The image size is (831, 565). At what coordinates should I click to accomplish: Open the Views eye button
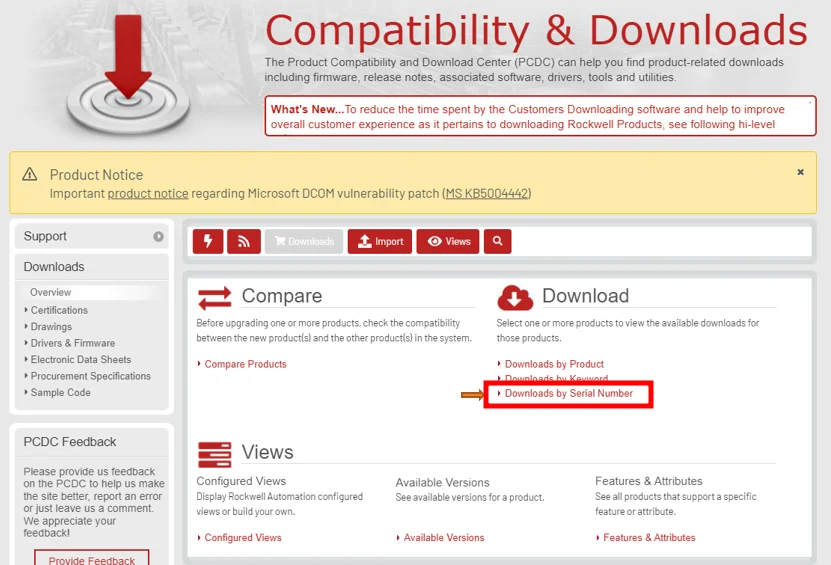[448, 241]
